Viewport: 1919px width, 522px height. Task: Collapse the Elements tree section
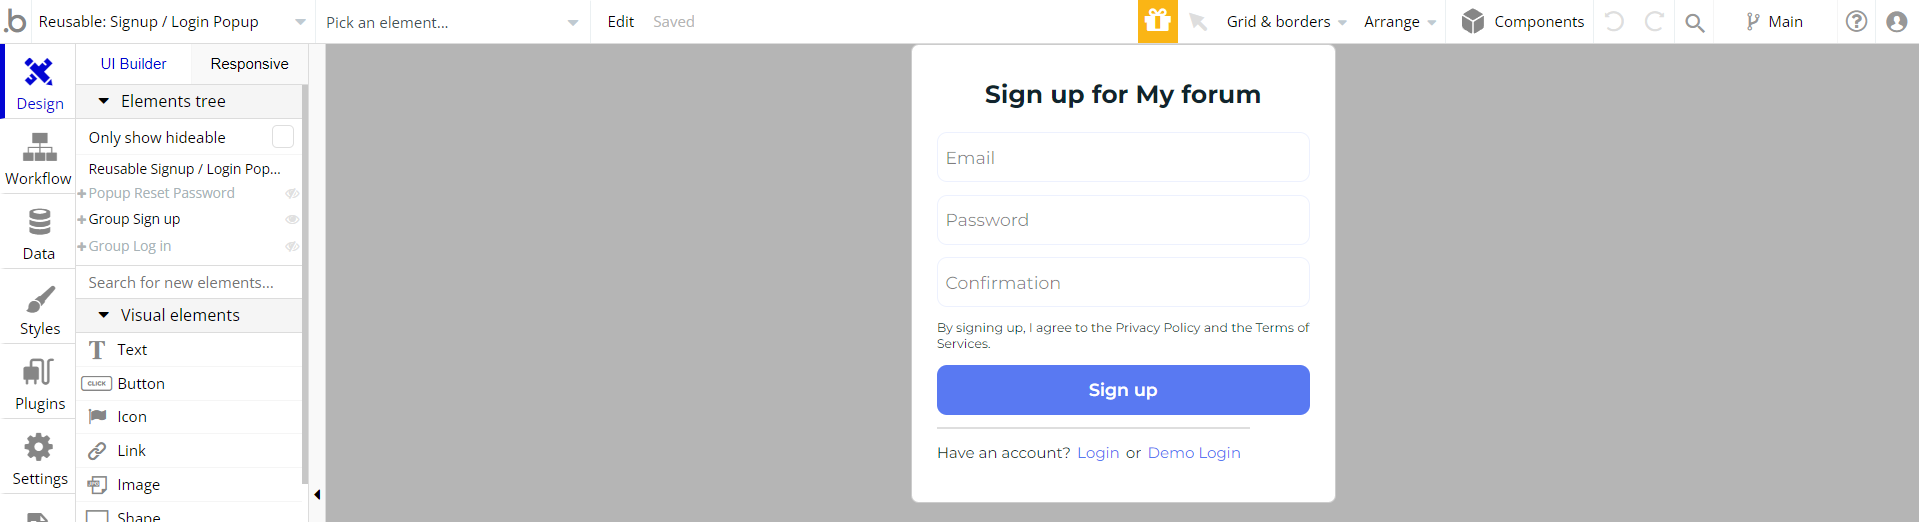(103, 101)
